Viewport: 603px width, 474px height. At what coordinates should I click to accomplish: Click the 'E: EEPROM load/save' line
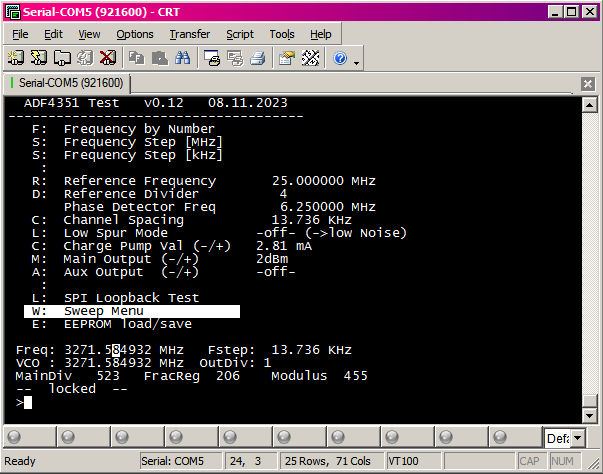click(x=112, y=324)
